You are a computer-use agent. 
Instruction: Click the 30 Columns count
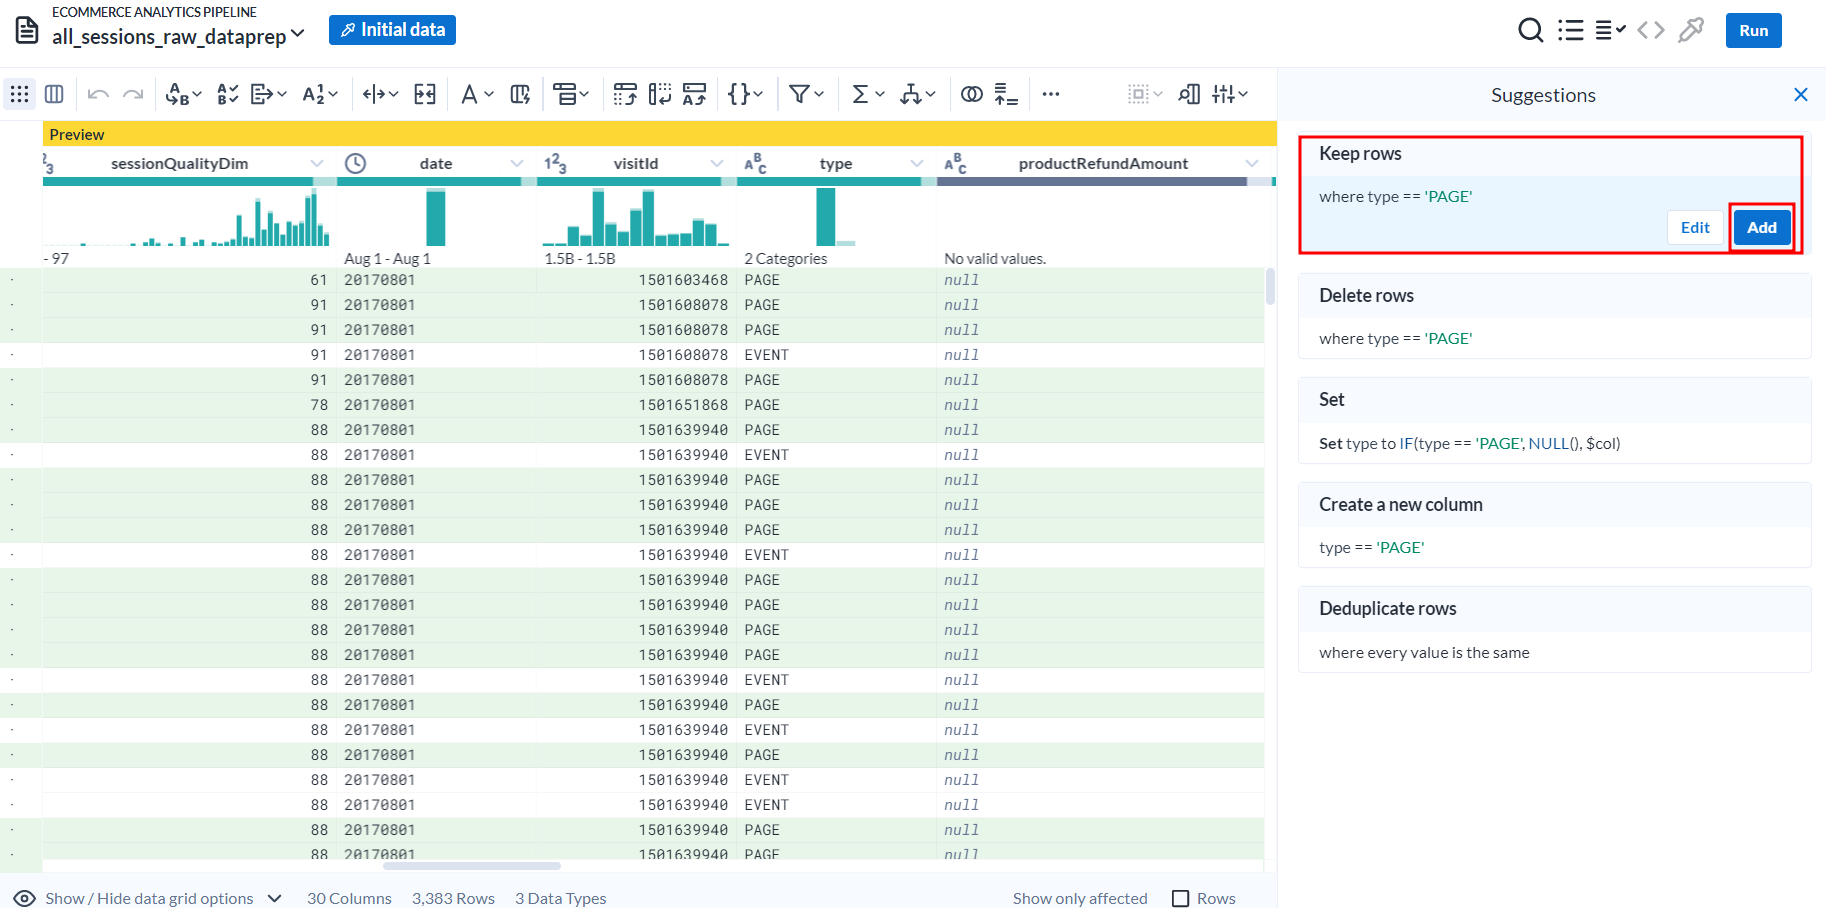pyautogui.click(x=349, y=898)
